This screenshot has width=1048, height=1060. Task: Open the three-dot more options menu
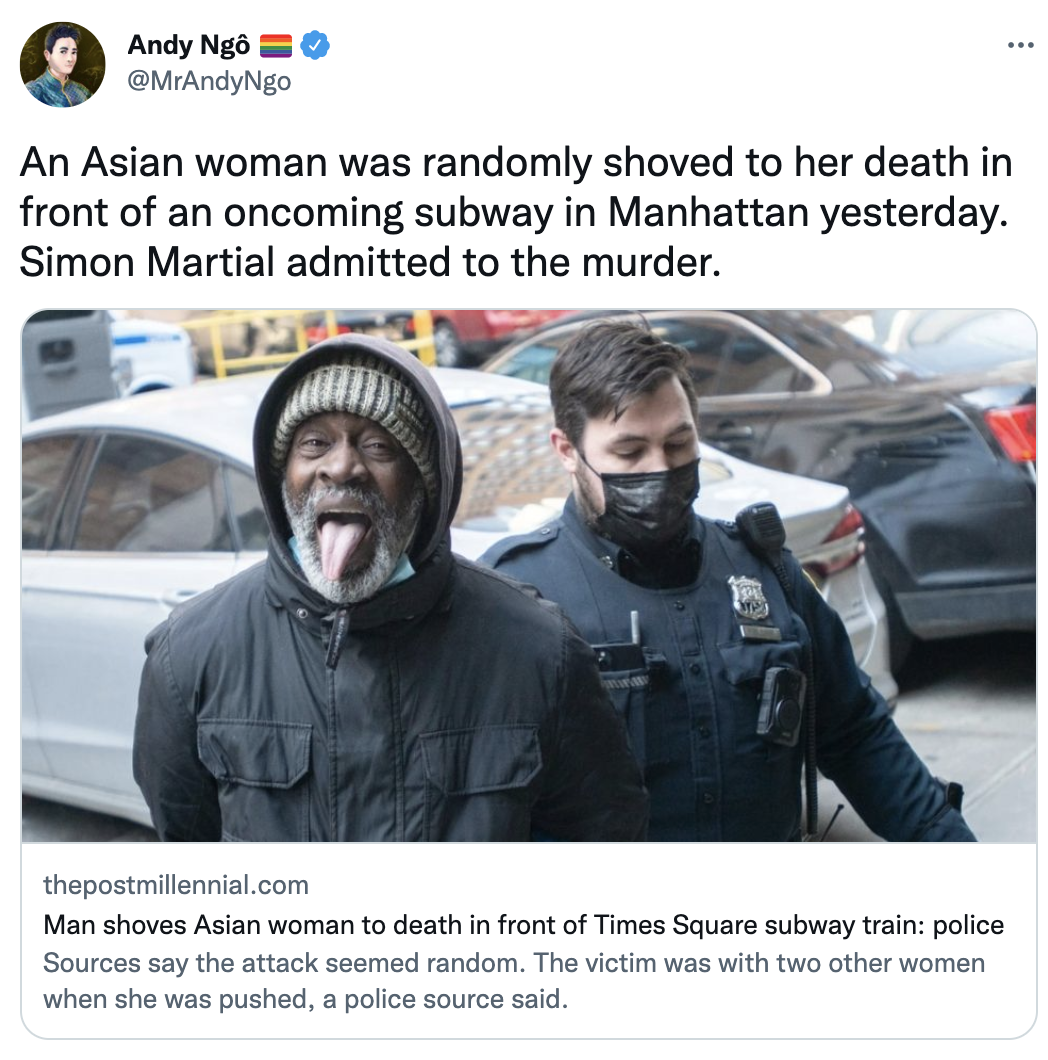tap(1020, 45)
